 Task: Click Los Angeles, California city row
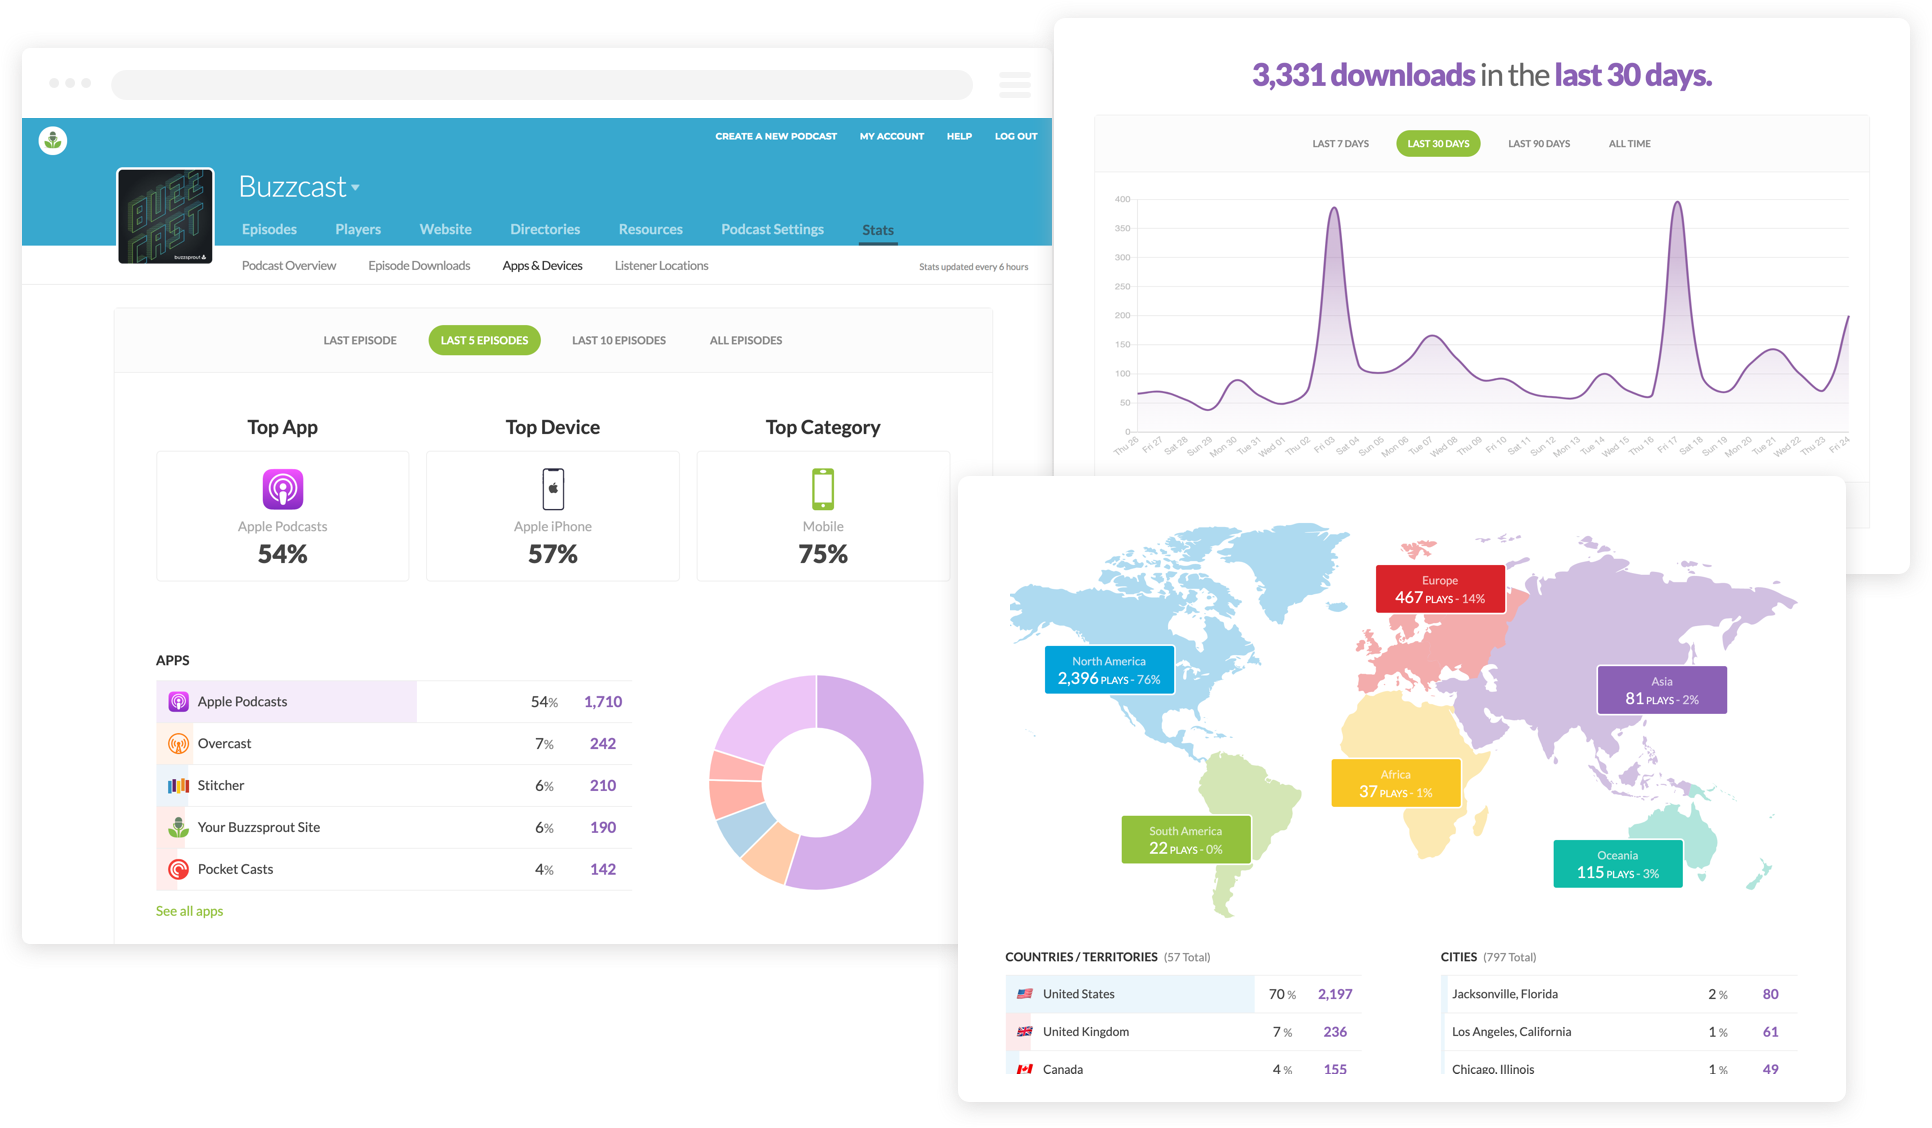(x=1619, y=1032)
